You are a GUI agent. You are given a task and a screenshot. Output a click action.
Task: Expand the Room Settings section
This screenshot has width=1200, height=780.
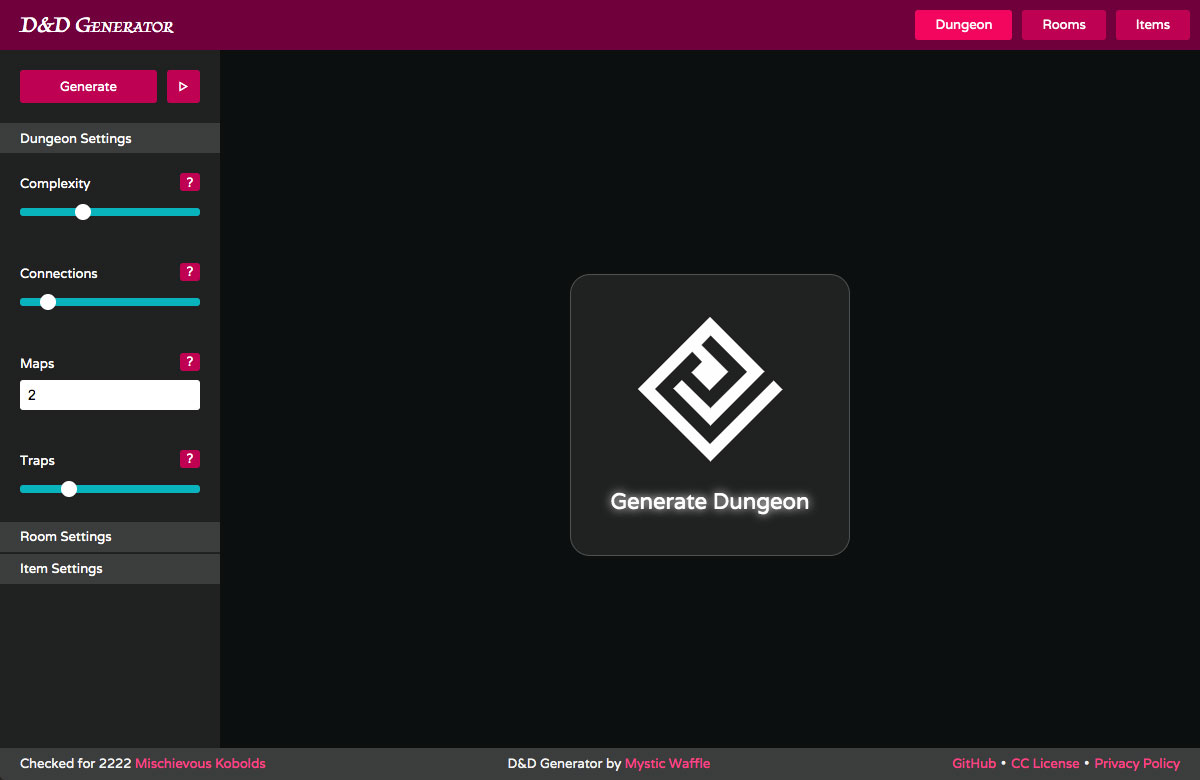point(110,536)
